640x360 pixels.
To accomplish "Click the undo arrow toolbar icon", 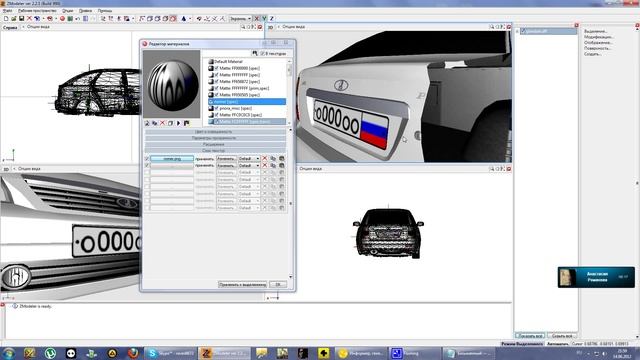I will tap(78, 18).
